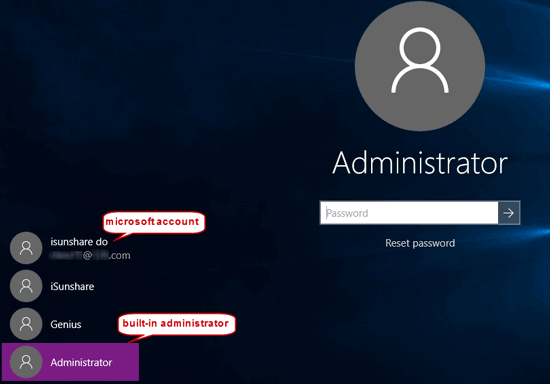The height and width of the screenshot is (384, 550).
Task: Open the Reset password link
Action: coord(420,243)
